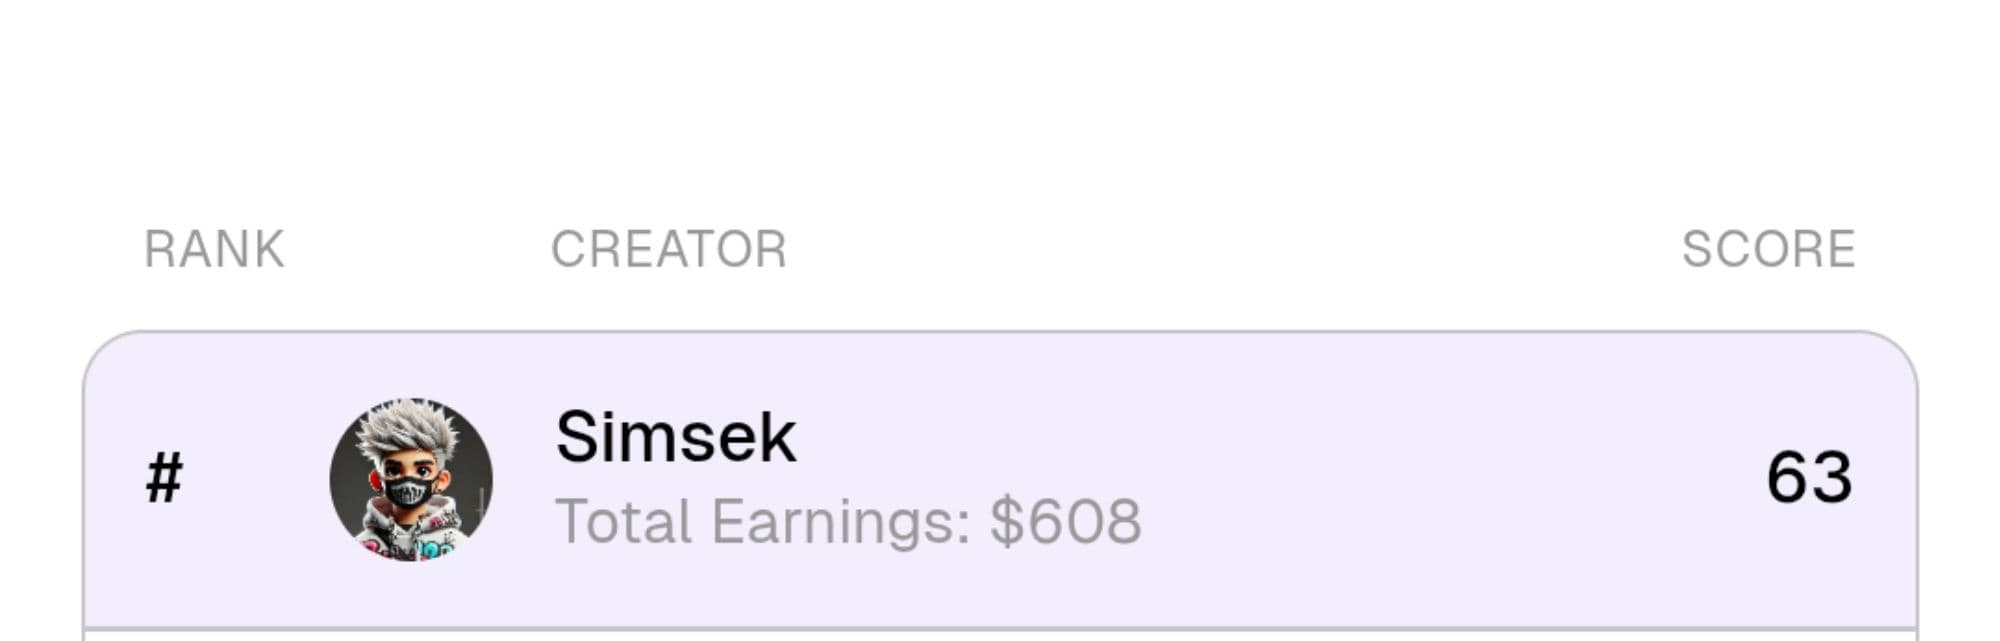The image size is (2000, 641).
Task: Click the letter S in Simsek
Action: pyautogui.click(x=579, y=437)
